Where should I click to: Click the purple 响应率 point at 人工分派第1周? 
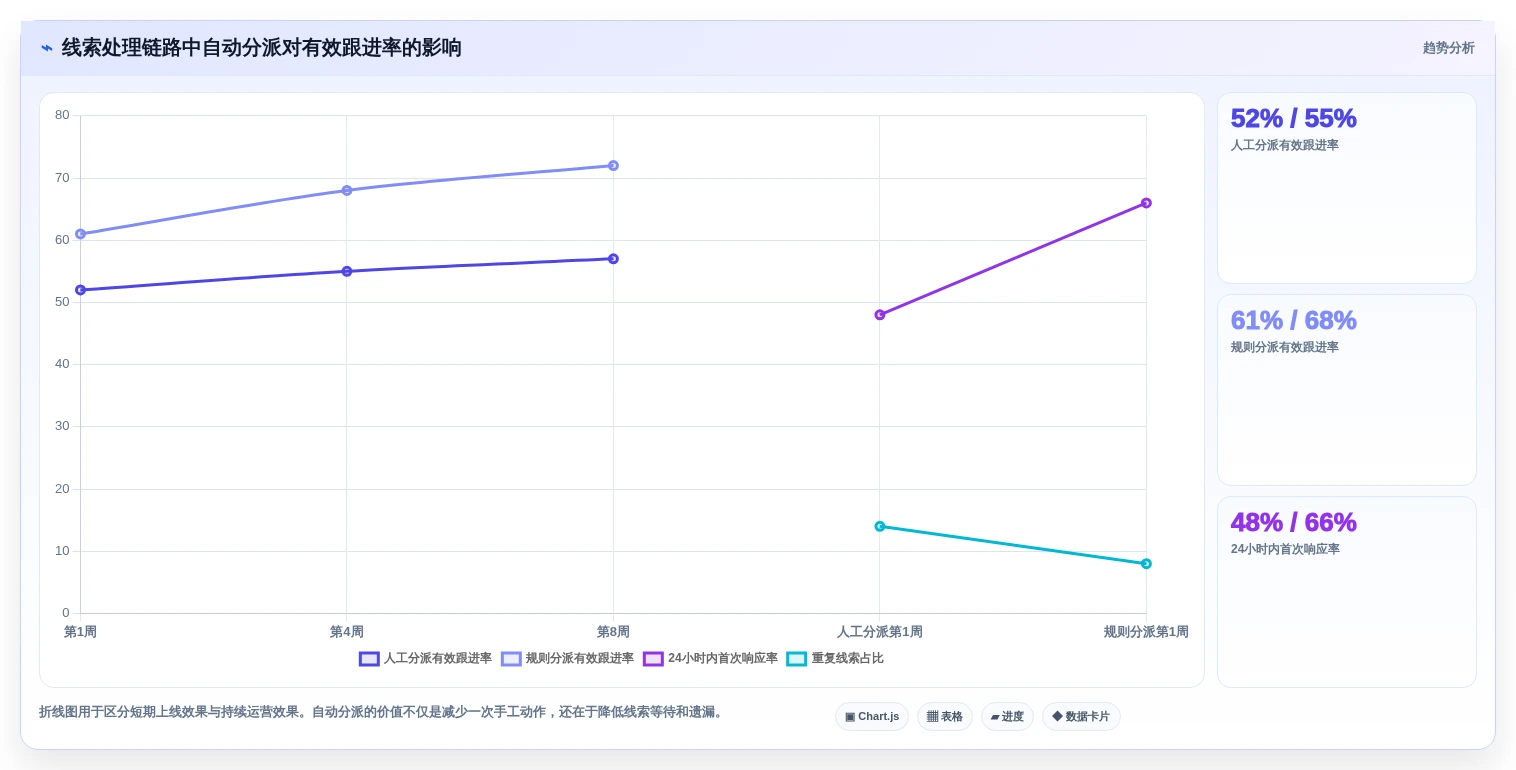click(x=880, y=315)
